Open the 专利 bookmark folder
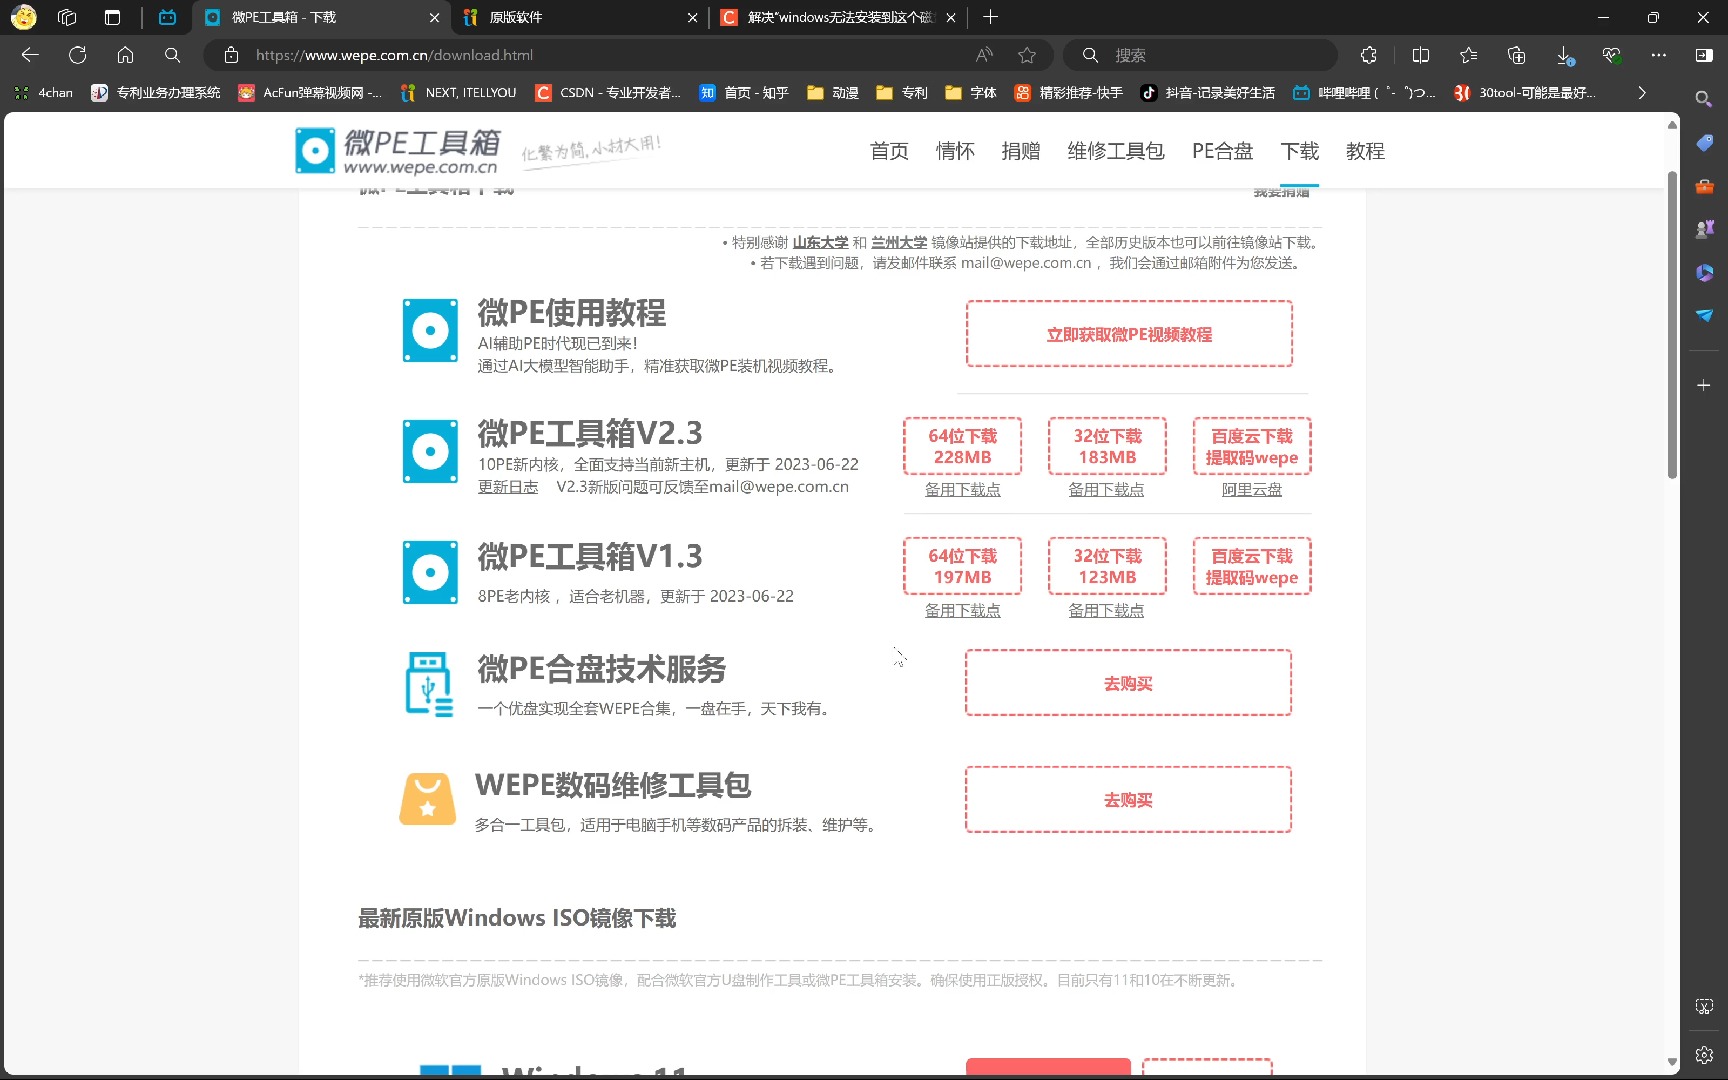This screenshot has height=1080, width=1728. click(902, 93)
